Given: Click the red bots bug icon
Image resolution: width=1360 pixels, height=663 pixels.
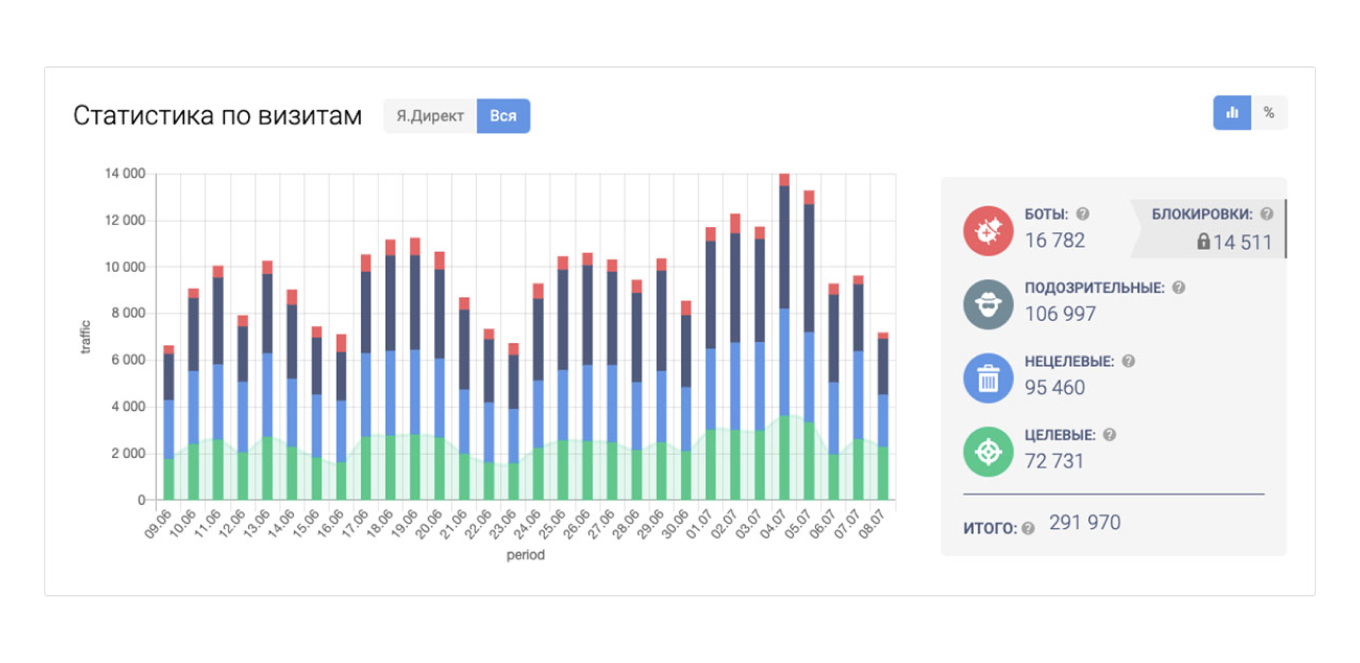Looking at the screenshot, I should click(x=988, y=231).
